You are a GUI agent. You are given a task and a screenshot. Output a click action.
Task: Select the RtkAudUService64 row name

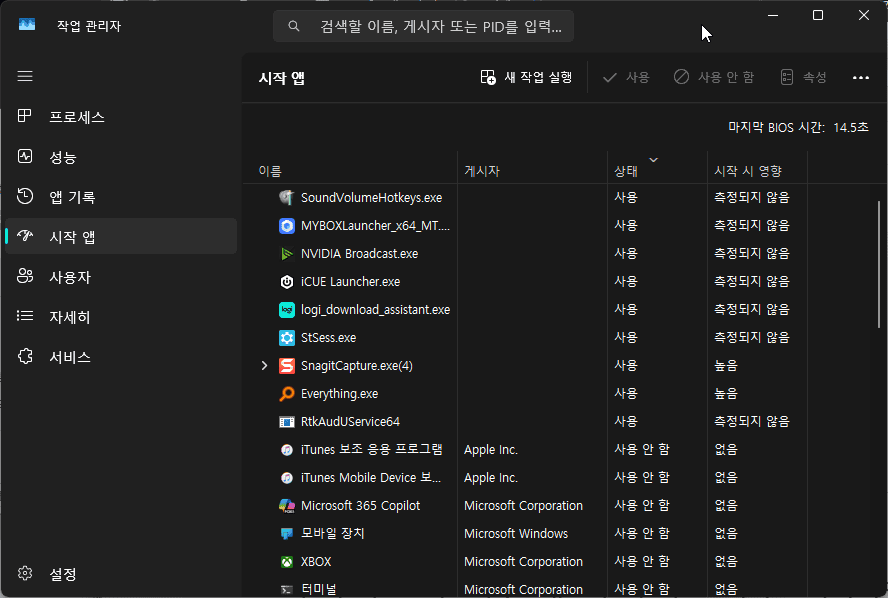[x=351, y=422]
